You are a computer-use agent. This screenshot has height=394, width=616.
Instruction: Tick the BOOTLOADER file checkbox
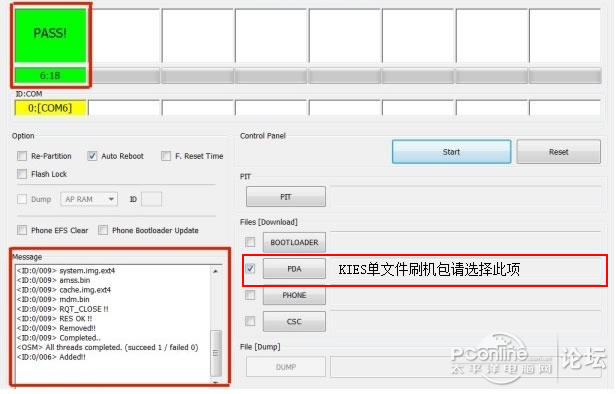(250, 242)
